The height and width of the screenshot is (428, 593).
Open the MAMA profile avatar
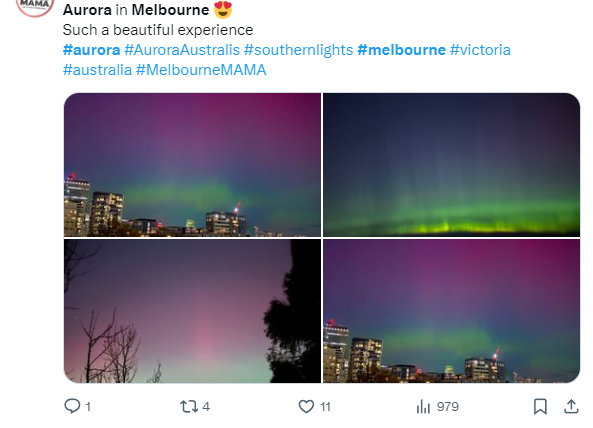pos(35,6)
